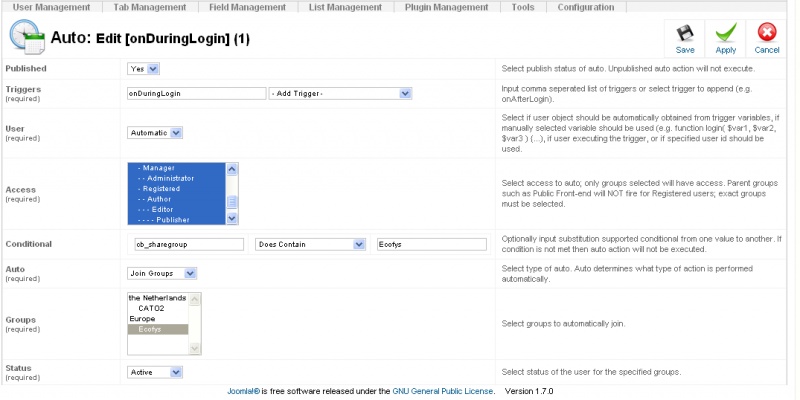Viewport: 800px width, 400px height.
Task: Open the Tools menu
Action: (x=523, y=7)
